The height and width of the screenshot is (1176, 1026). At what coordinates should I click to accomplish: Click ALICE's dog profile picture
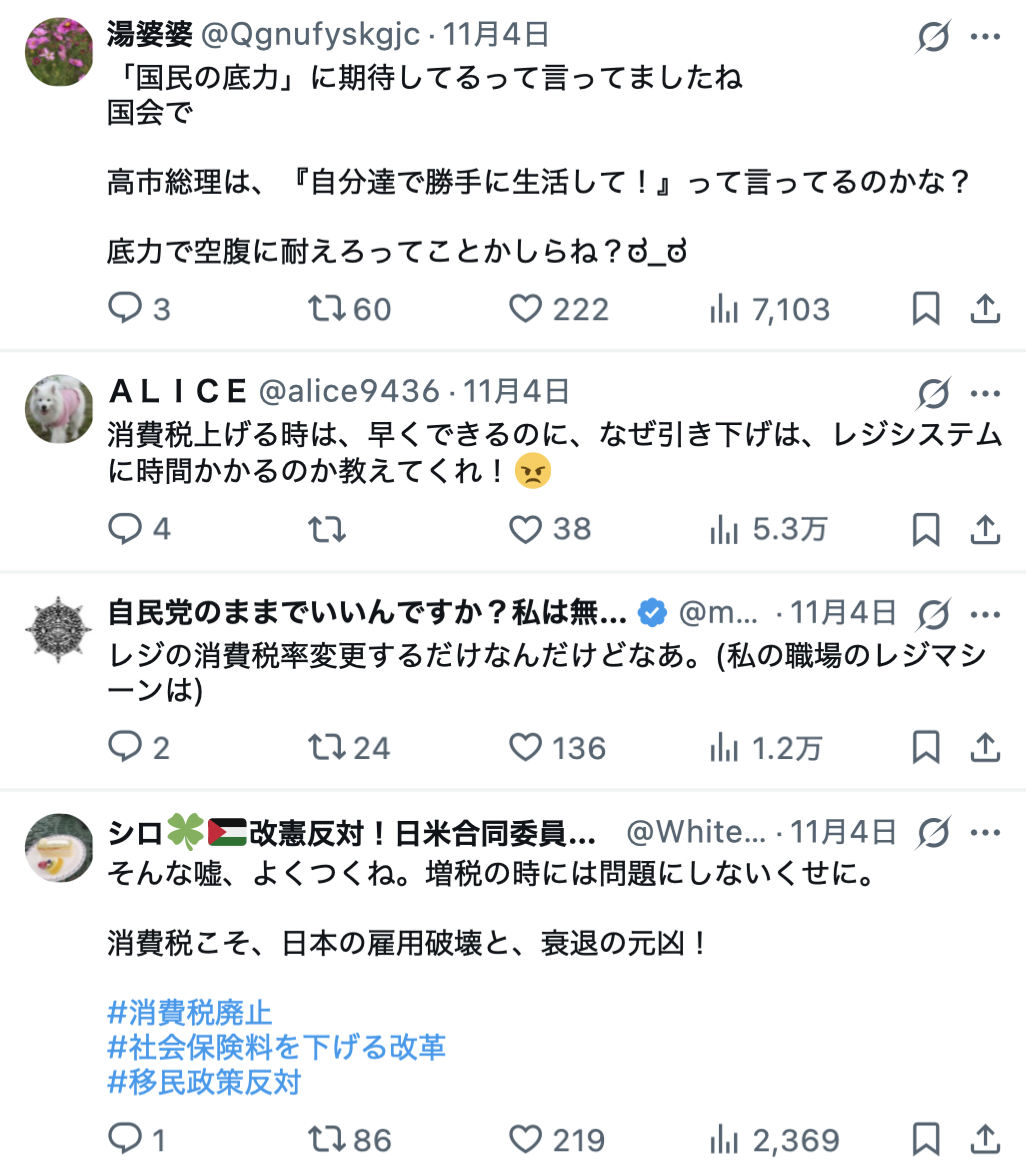coord(59,409)
